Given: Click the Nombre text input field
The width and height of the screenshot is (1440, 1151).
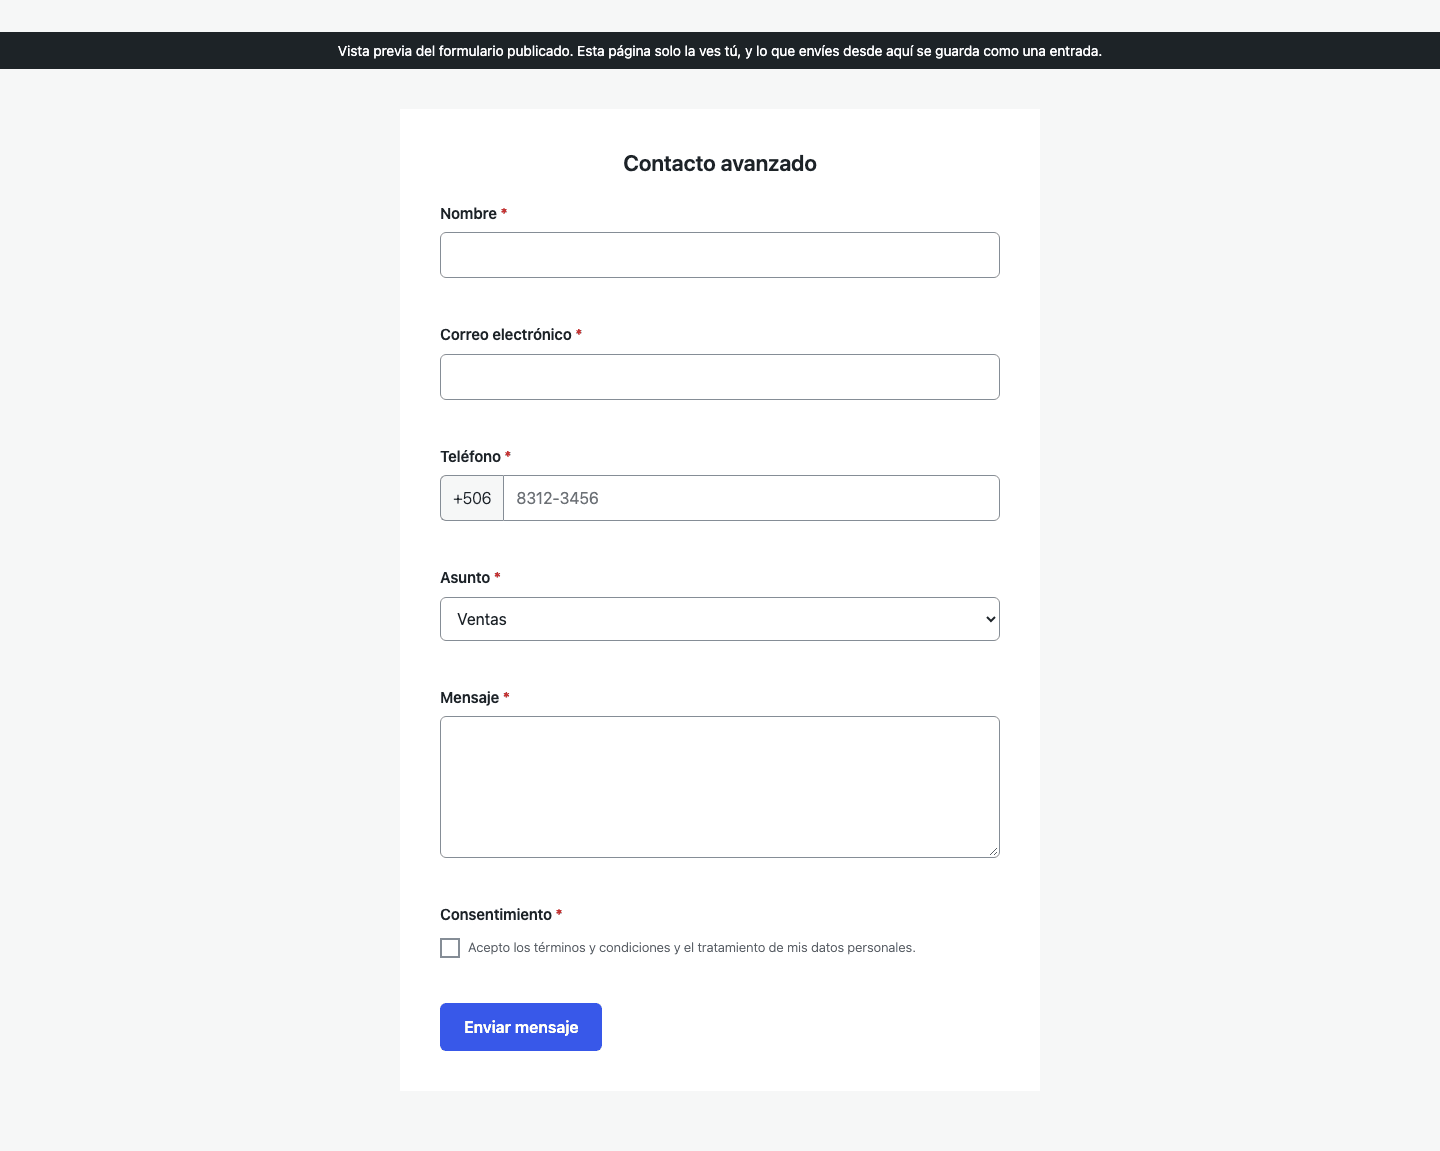Looking at the screenshot, I should [x=720, y=255].
